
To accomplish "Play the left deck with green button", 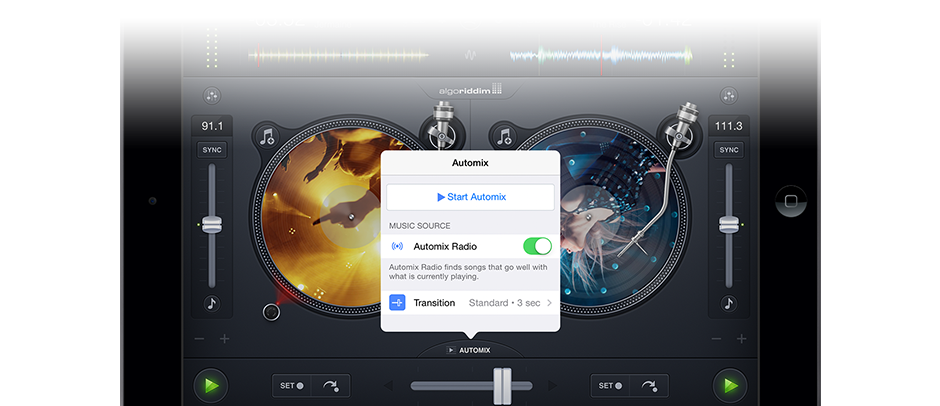I will 210,385.
